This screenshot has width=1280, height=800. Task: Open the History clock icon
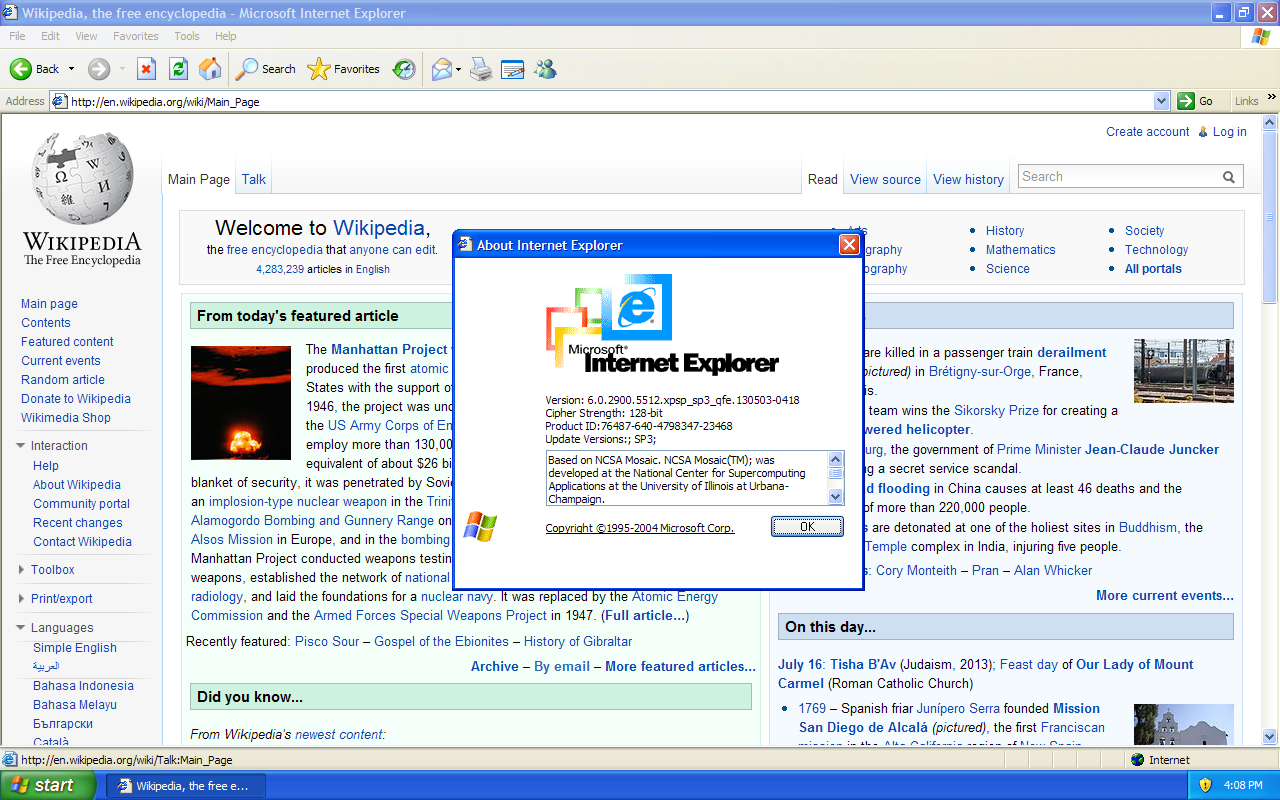[404, 69]
